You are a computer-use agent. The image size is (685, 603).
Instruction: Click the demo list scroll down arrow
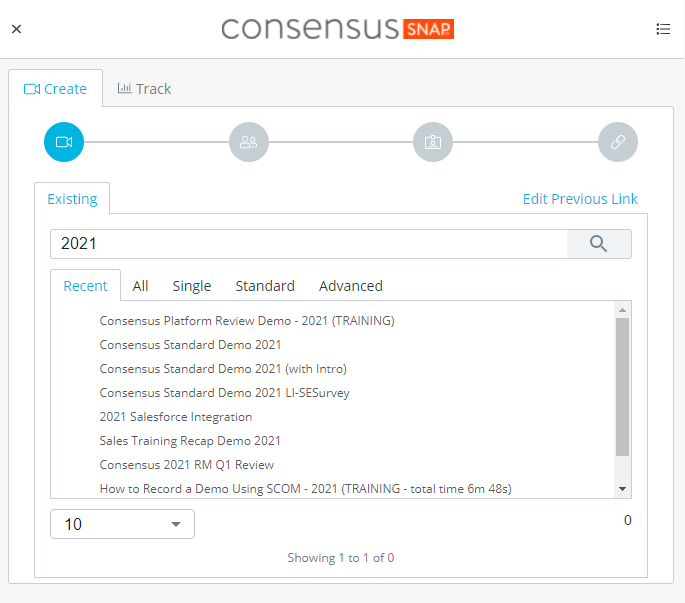click(x=623, y=489)
